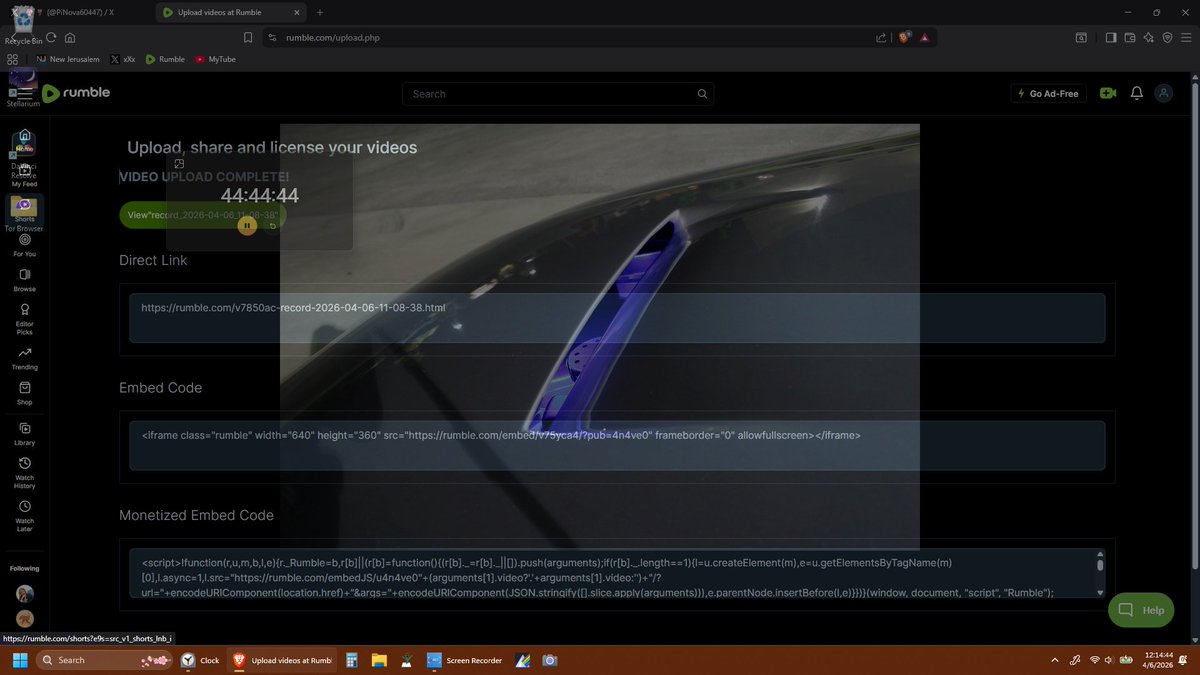The height and width of the screenshot is (675, 1200).
Task: Click the Go Ad-Free button
Action: click(1047, 93)
